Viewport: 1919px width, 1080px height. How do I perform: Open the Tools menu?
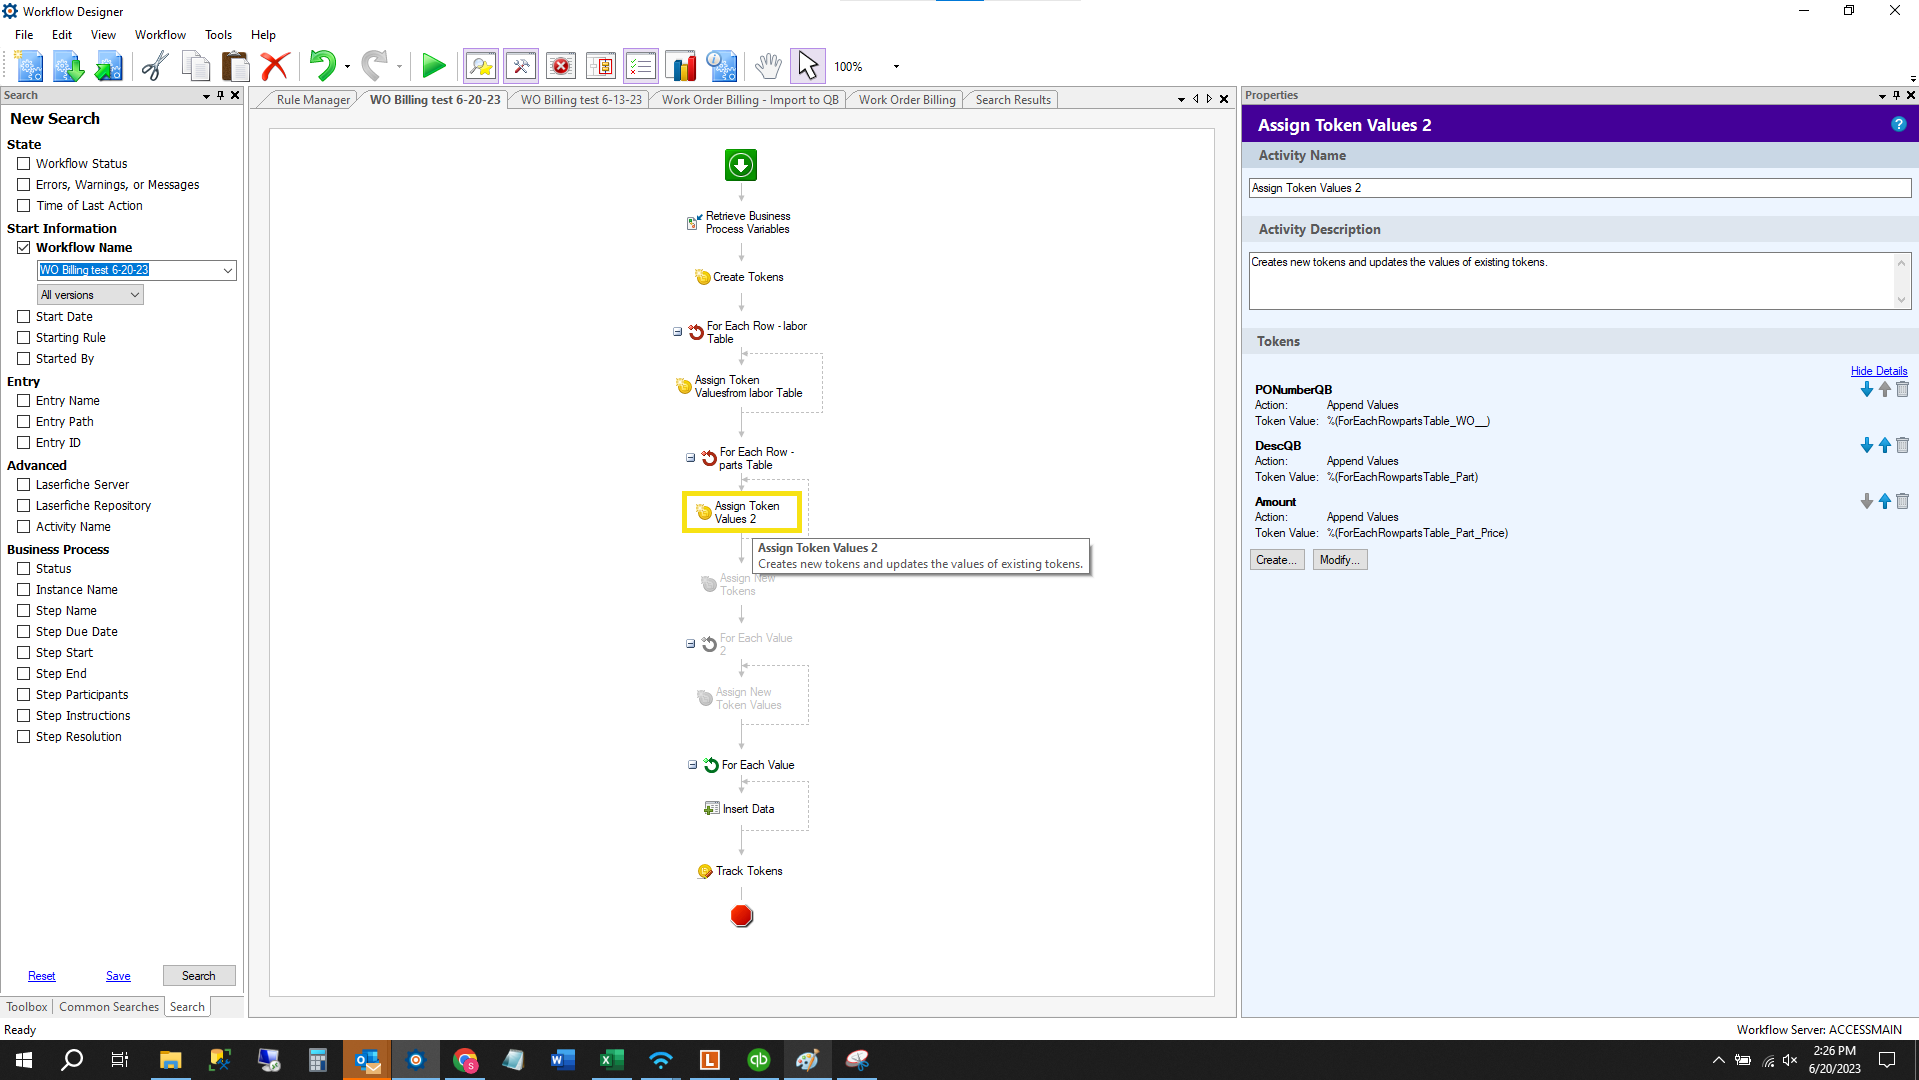pos(218,35)
